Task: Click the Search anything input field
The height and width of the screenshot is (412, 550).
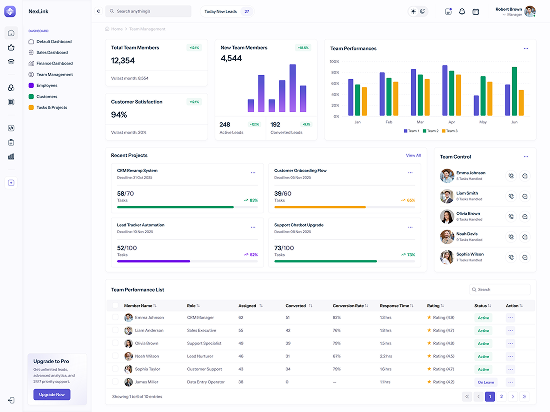Action: click(x=148, y=11)
